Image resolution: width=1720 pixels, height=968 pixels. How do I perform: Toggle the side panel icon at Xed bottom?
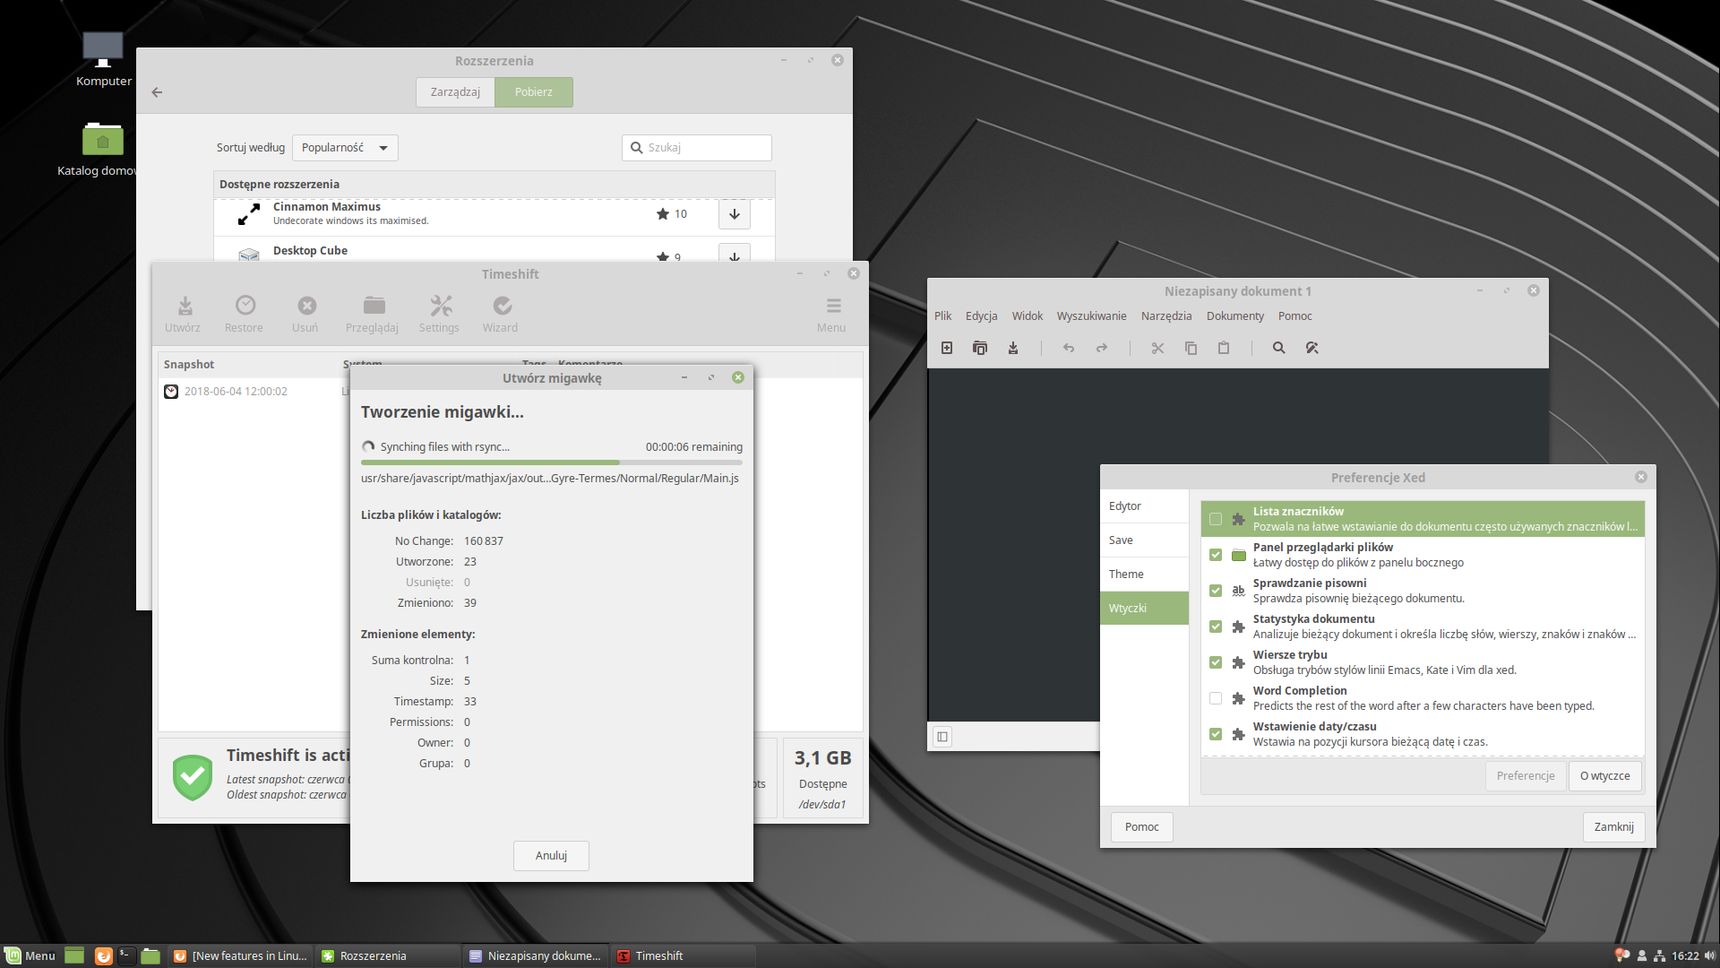[x=942, y=737]
